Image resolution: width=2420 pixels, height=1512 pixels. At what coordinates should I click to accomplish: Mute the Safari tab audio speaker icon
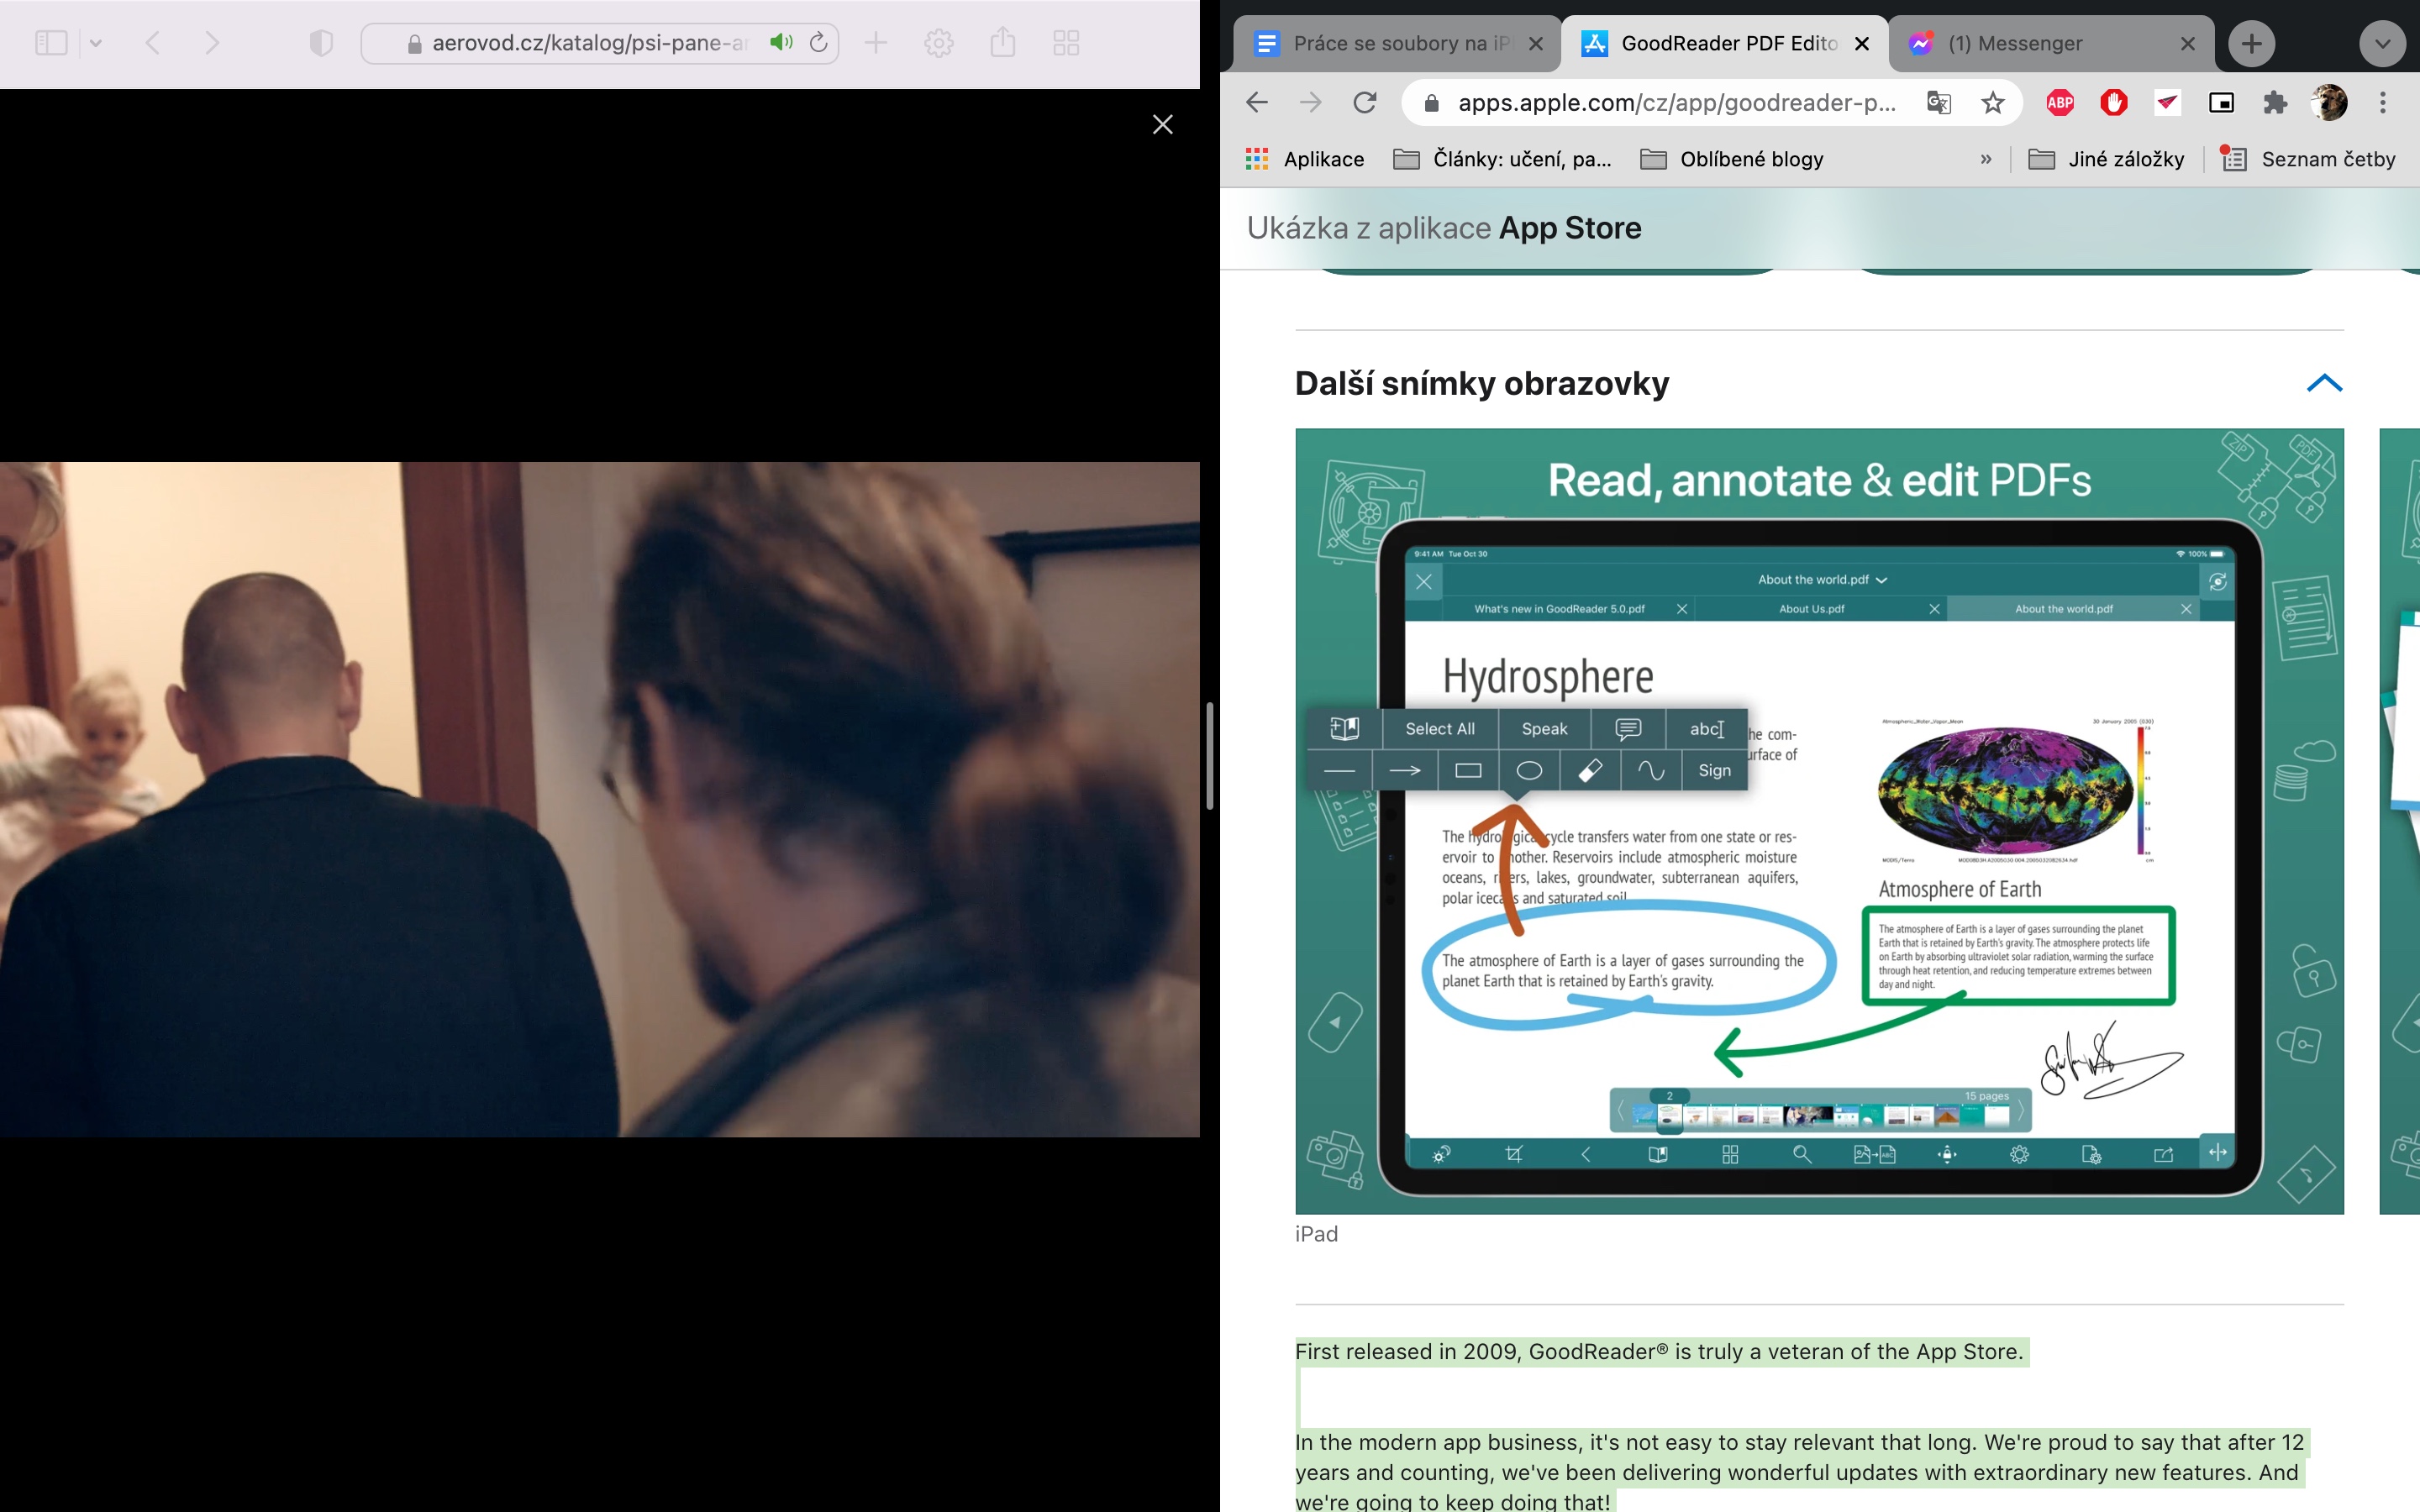781,43
